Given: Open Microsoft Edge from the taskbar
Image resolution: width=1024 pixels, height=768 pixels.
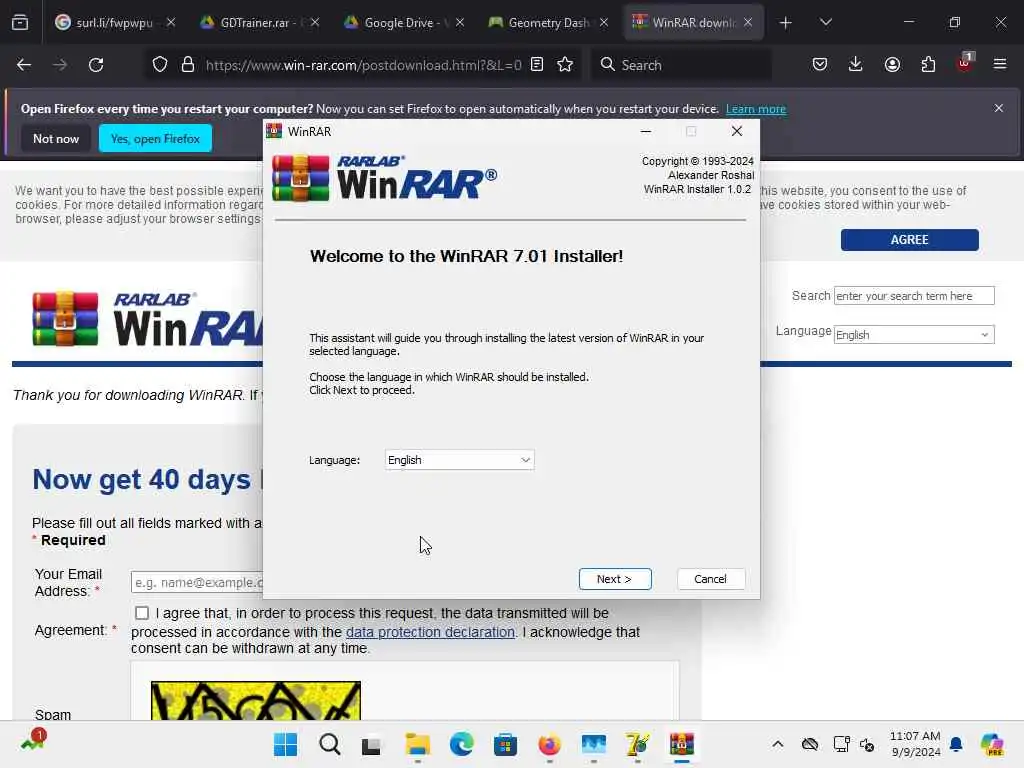Looking at the screenshot, I should 461,744.
